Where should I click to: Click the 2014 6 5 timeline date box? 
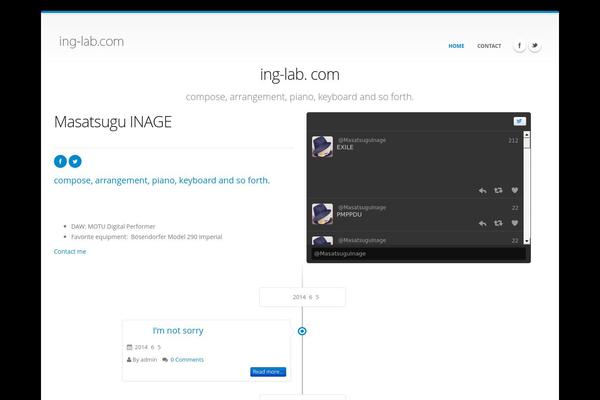[x=302, y=297]
